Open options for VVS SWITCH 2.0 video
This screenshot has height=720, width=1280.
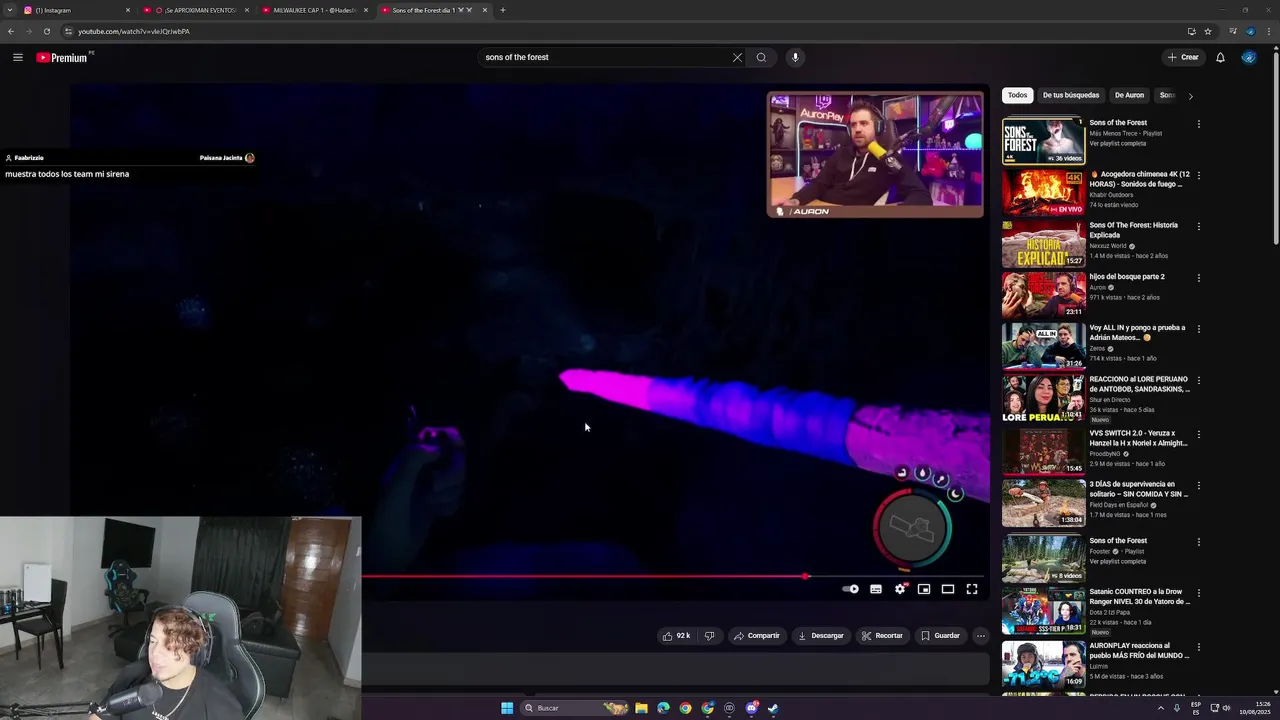[x=1198, y=435]
